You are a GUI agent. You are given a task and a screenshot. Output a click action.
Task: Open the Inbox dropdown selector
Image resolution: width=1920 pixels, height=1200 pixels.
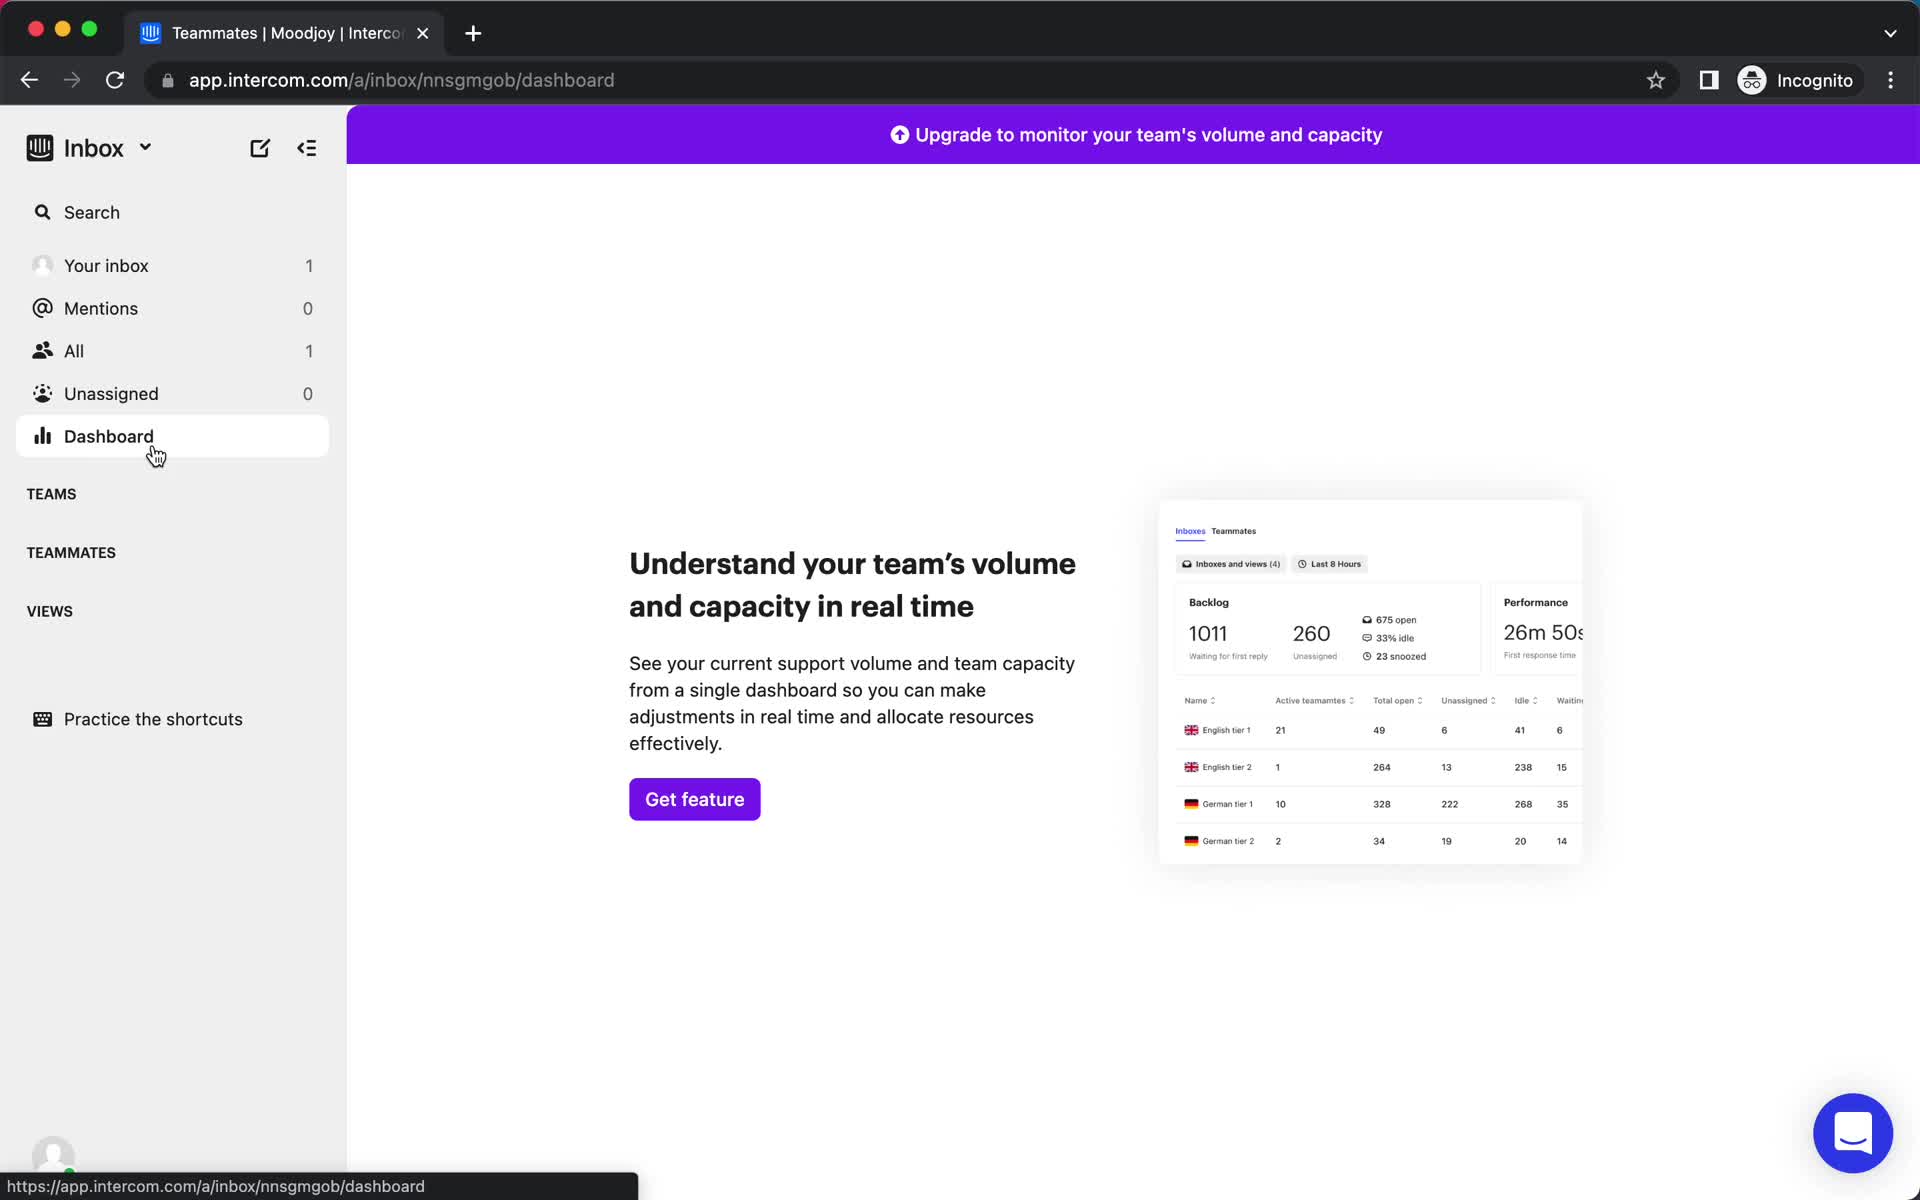tap(144, 148)
